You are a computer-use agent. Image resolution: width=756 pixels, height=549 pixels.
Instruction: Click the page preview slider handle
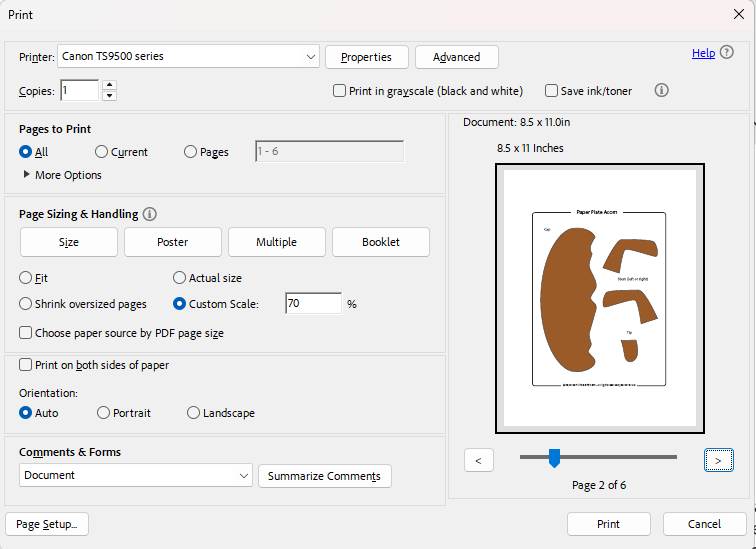coord(554,458)
